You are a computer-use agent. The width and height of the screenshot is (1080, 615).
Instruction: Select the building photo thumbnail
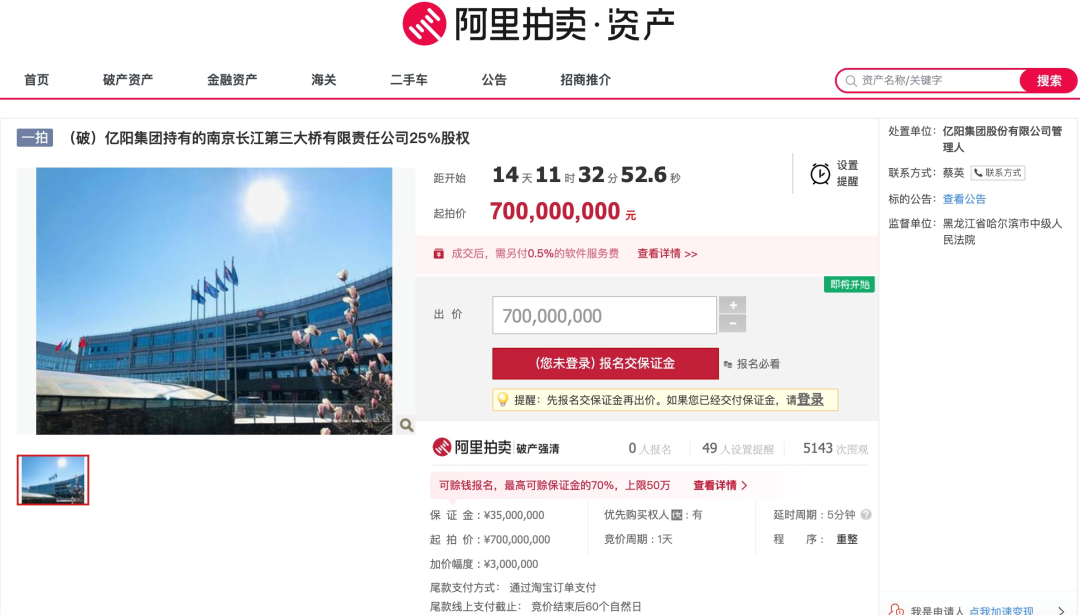click(x=53, y=480)
